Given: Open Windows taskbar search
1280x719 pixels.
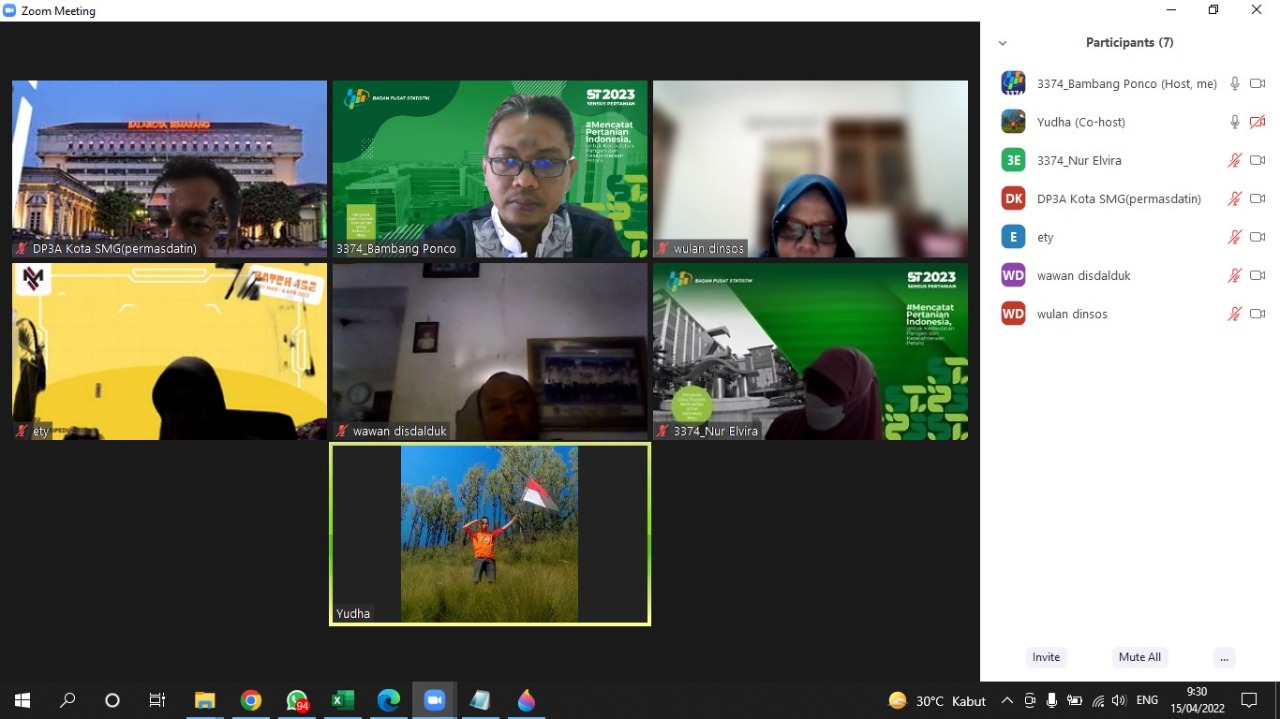Looking at the screenshot, I should [x=67, y=701].
